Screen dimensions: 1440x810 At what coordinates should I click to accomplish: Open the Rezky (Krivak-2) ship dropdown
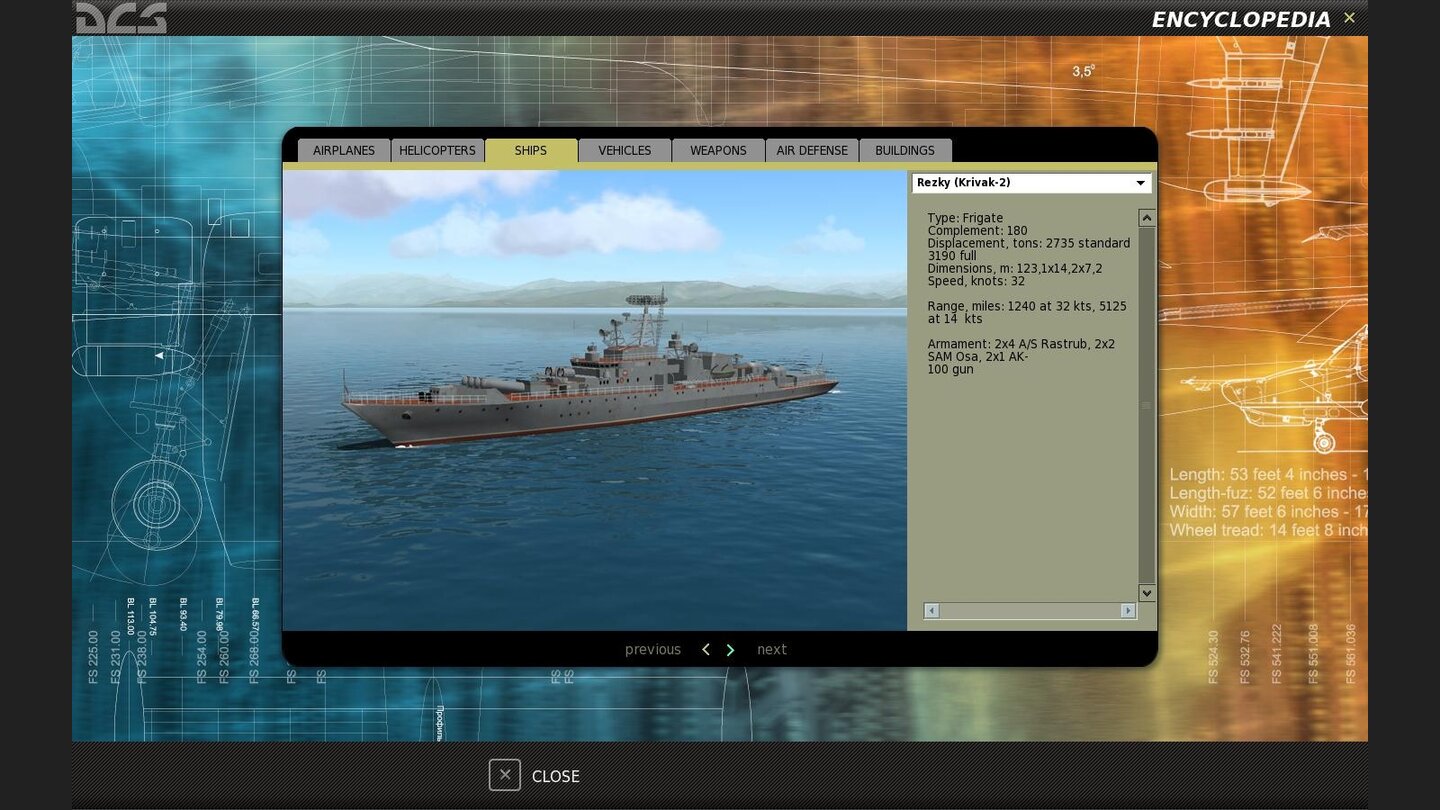1031,183
